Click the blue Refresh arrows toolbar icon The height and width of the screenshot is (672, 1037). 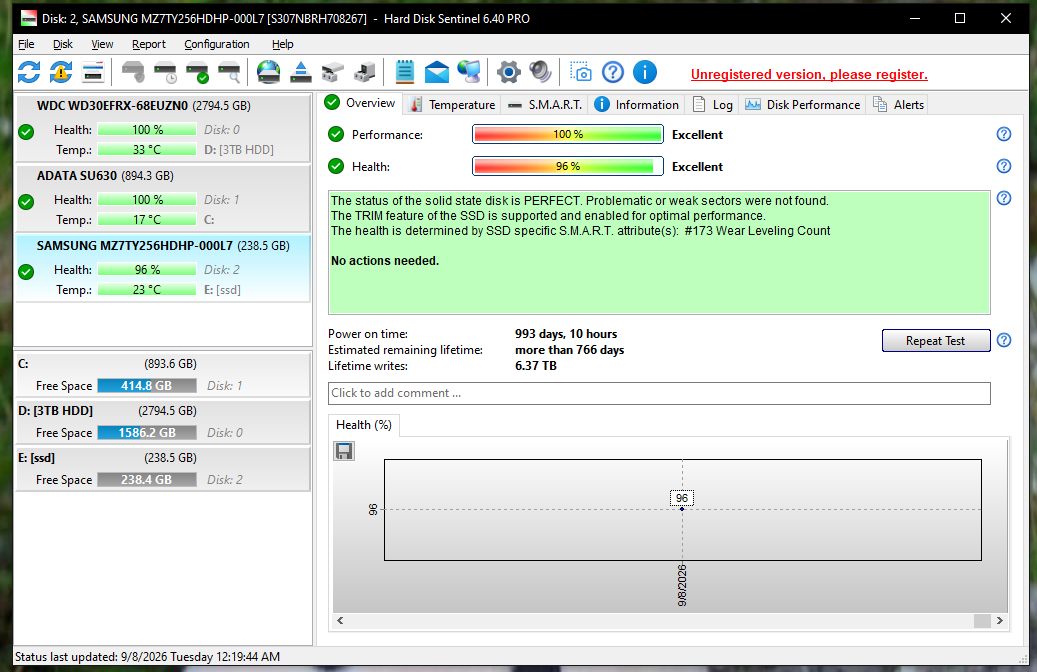29,72
